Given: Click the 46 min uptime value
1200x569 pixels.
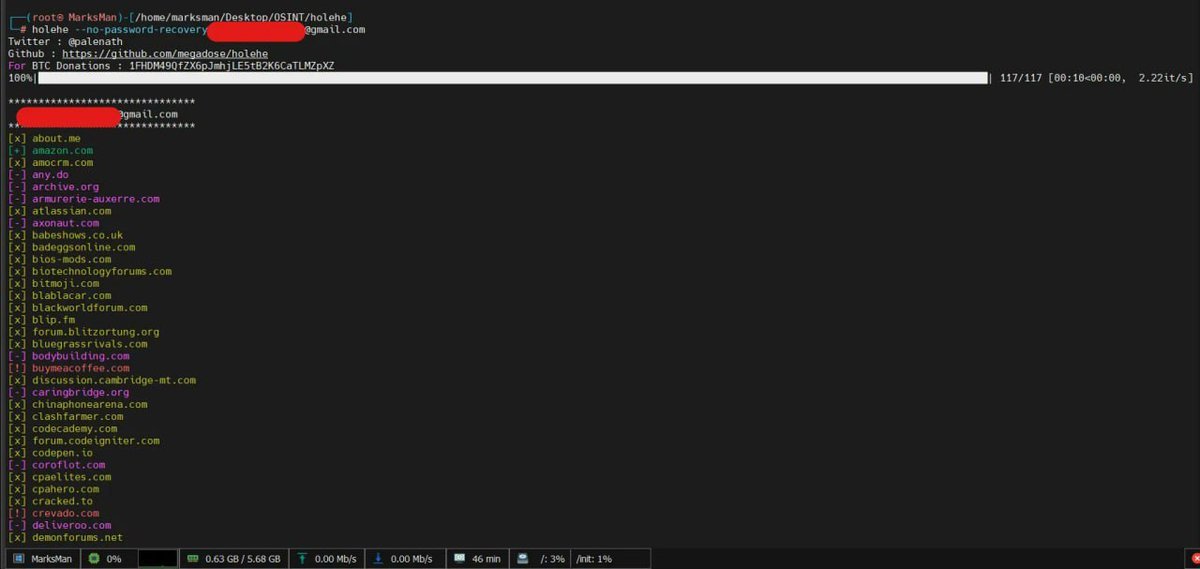Looking at the screenshot, I should 486,559.
